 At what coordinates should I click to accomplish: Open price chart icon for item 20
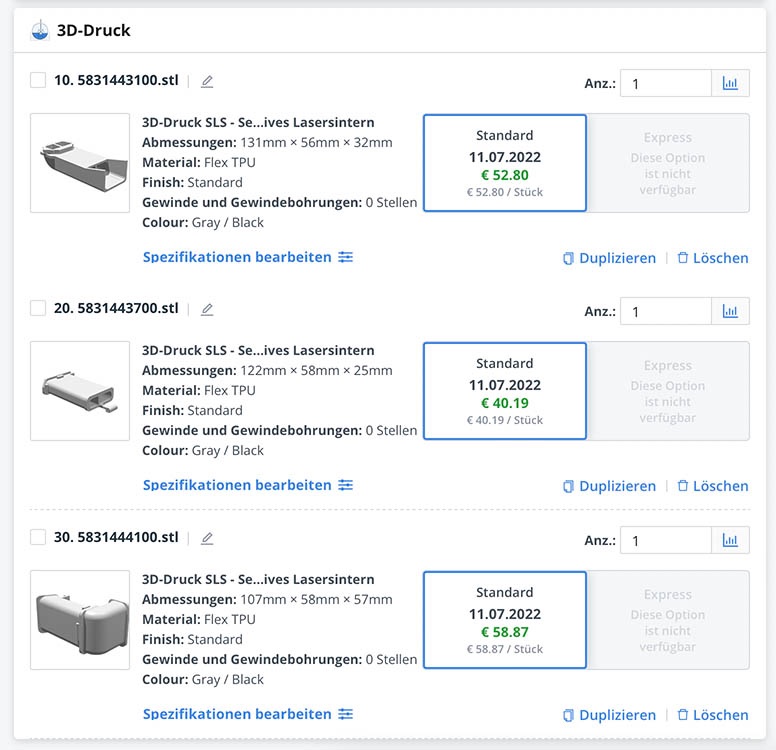coord(730,311)
